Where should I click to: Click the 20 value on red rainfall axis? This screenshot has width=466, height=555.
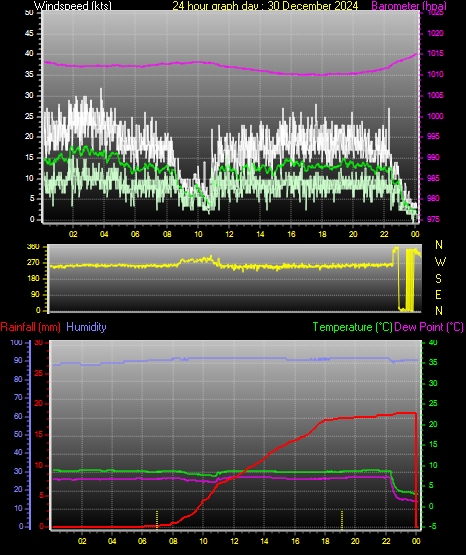(39, 404)
